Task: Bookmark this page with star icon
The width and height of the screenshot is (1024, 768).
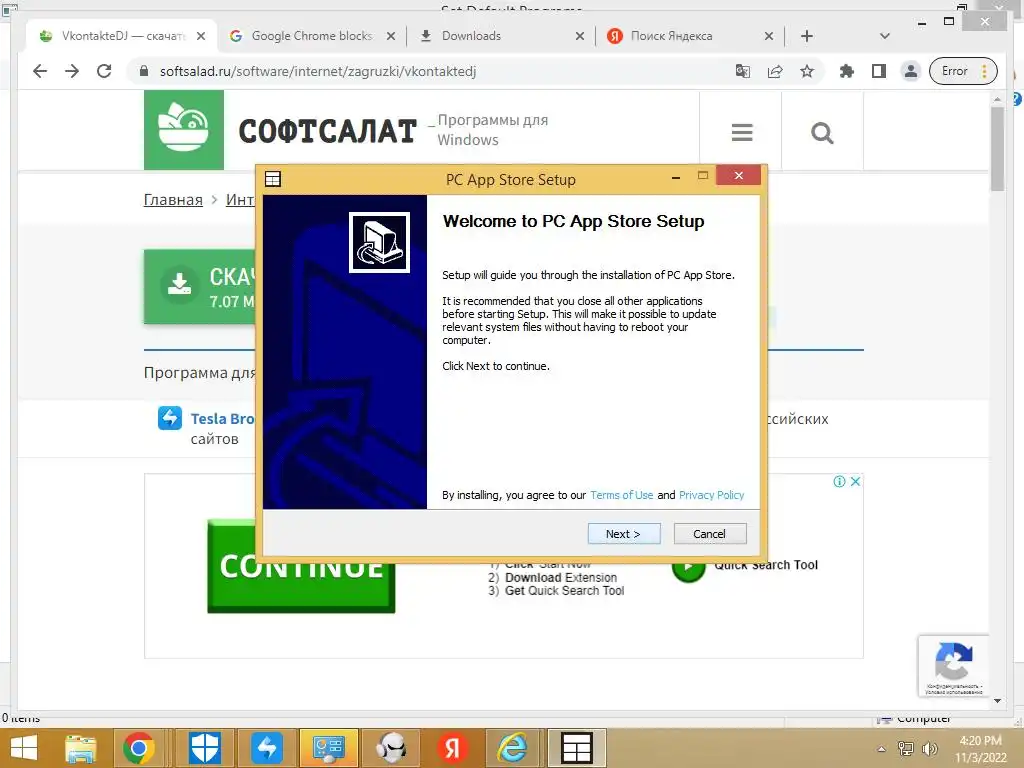Action: pyautogui.click(x=807, y=71)
